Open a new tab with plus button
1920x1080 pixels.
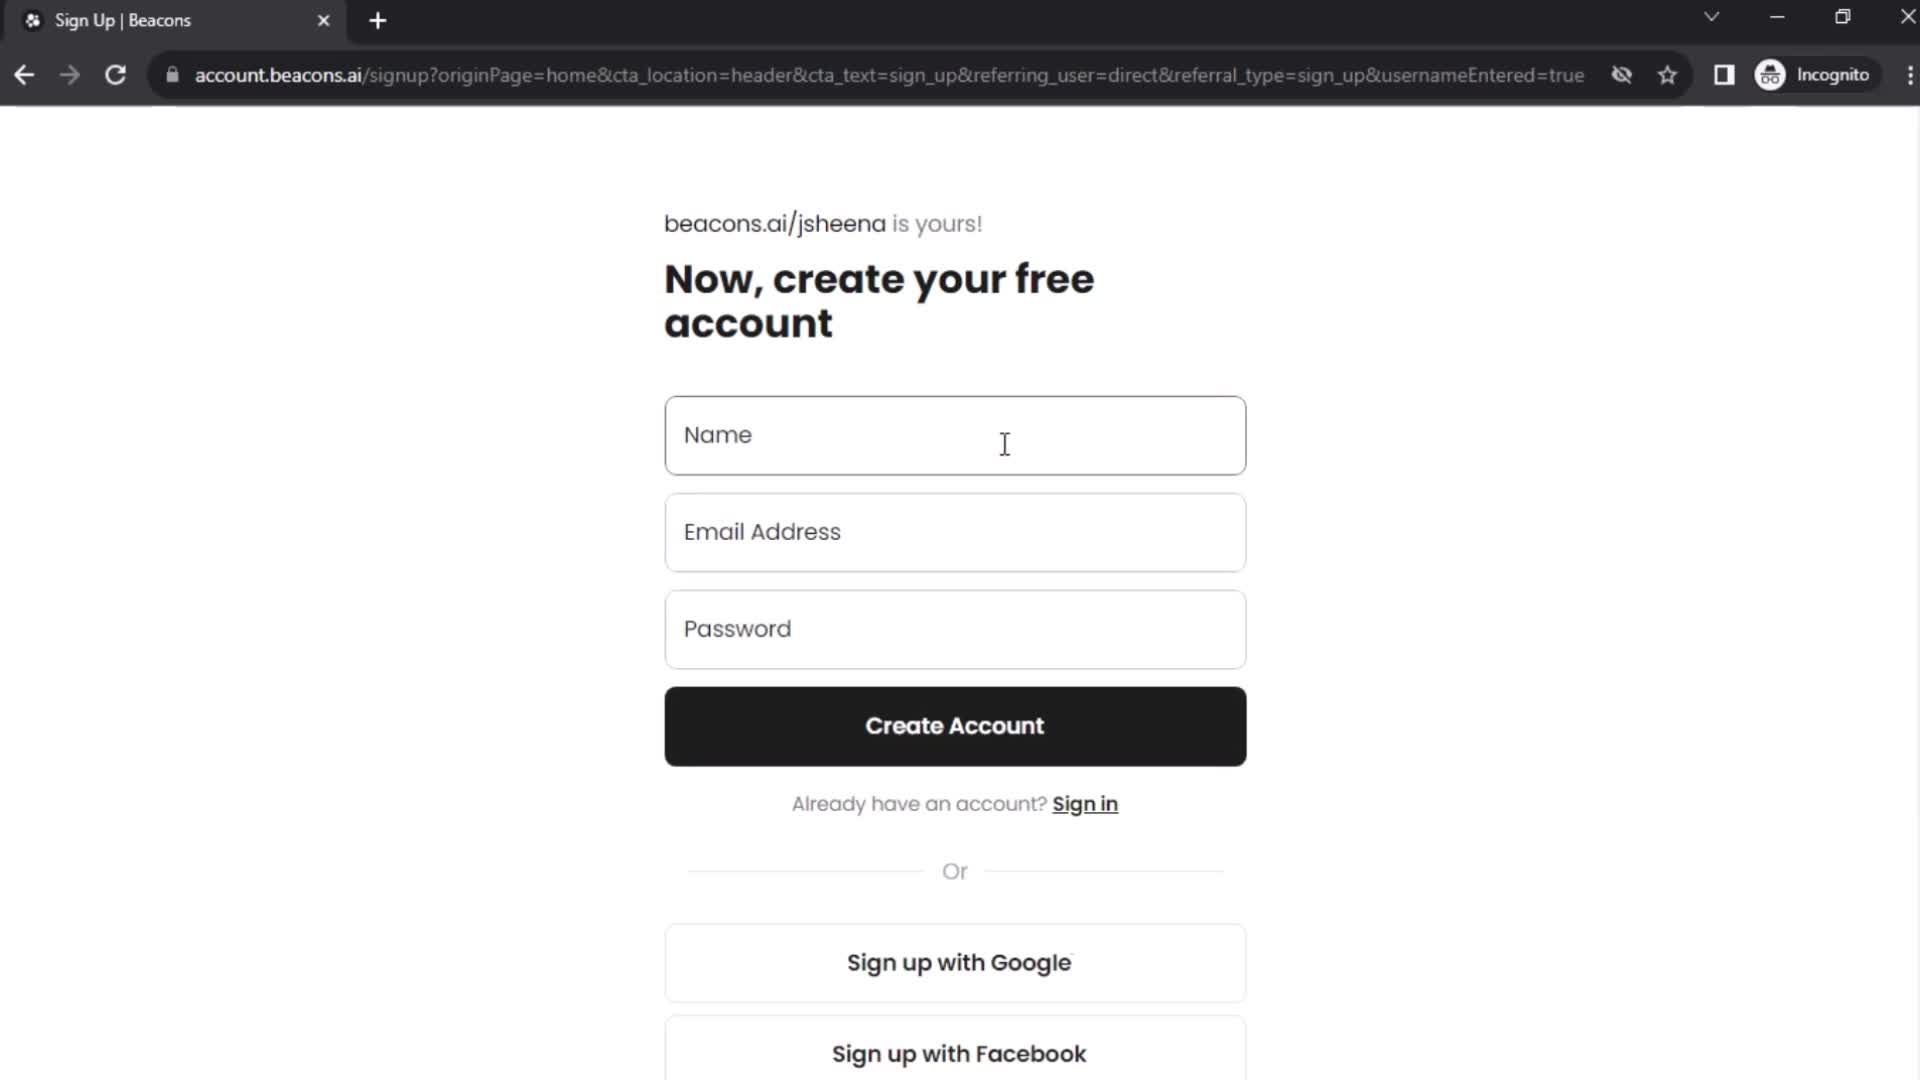pyautogui.click(x=377, y=21)
